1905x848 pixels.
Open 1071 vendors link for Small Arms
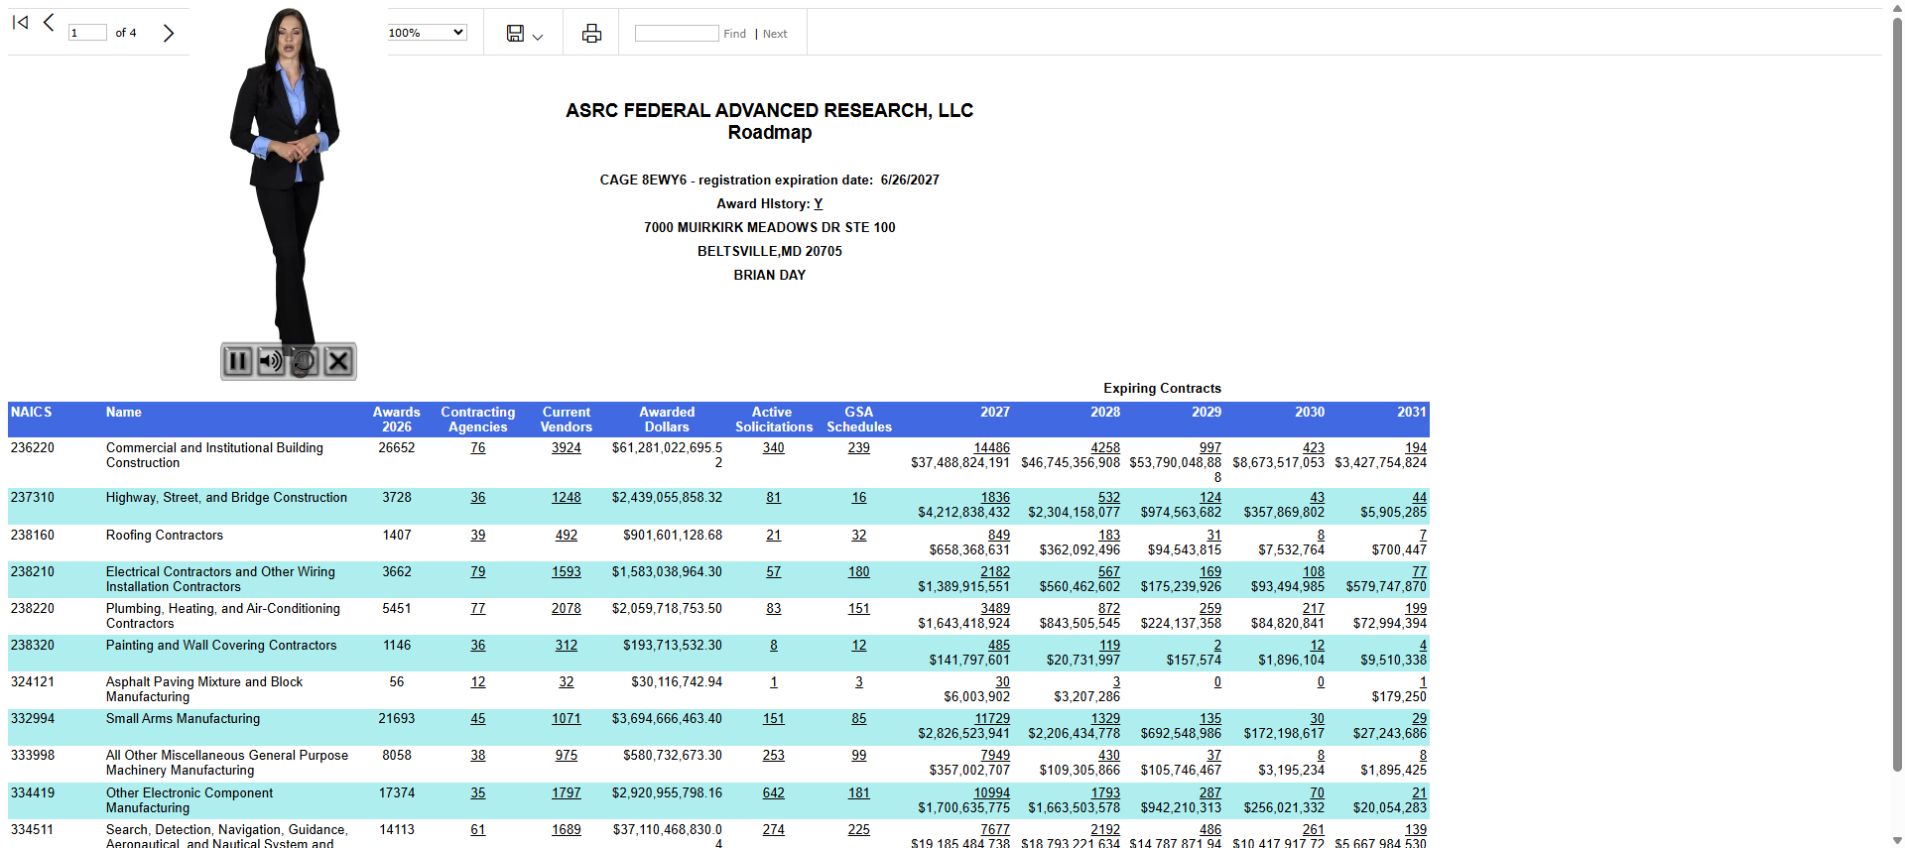566,719
